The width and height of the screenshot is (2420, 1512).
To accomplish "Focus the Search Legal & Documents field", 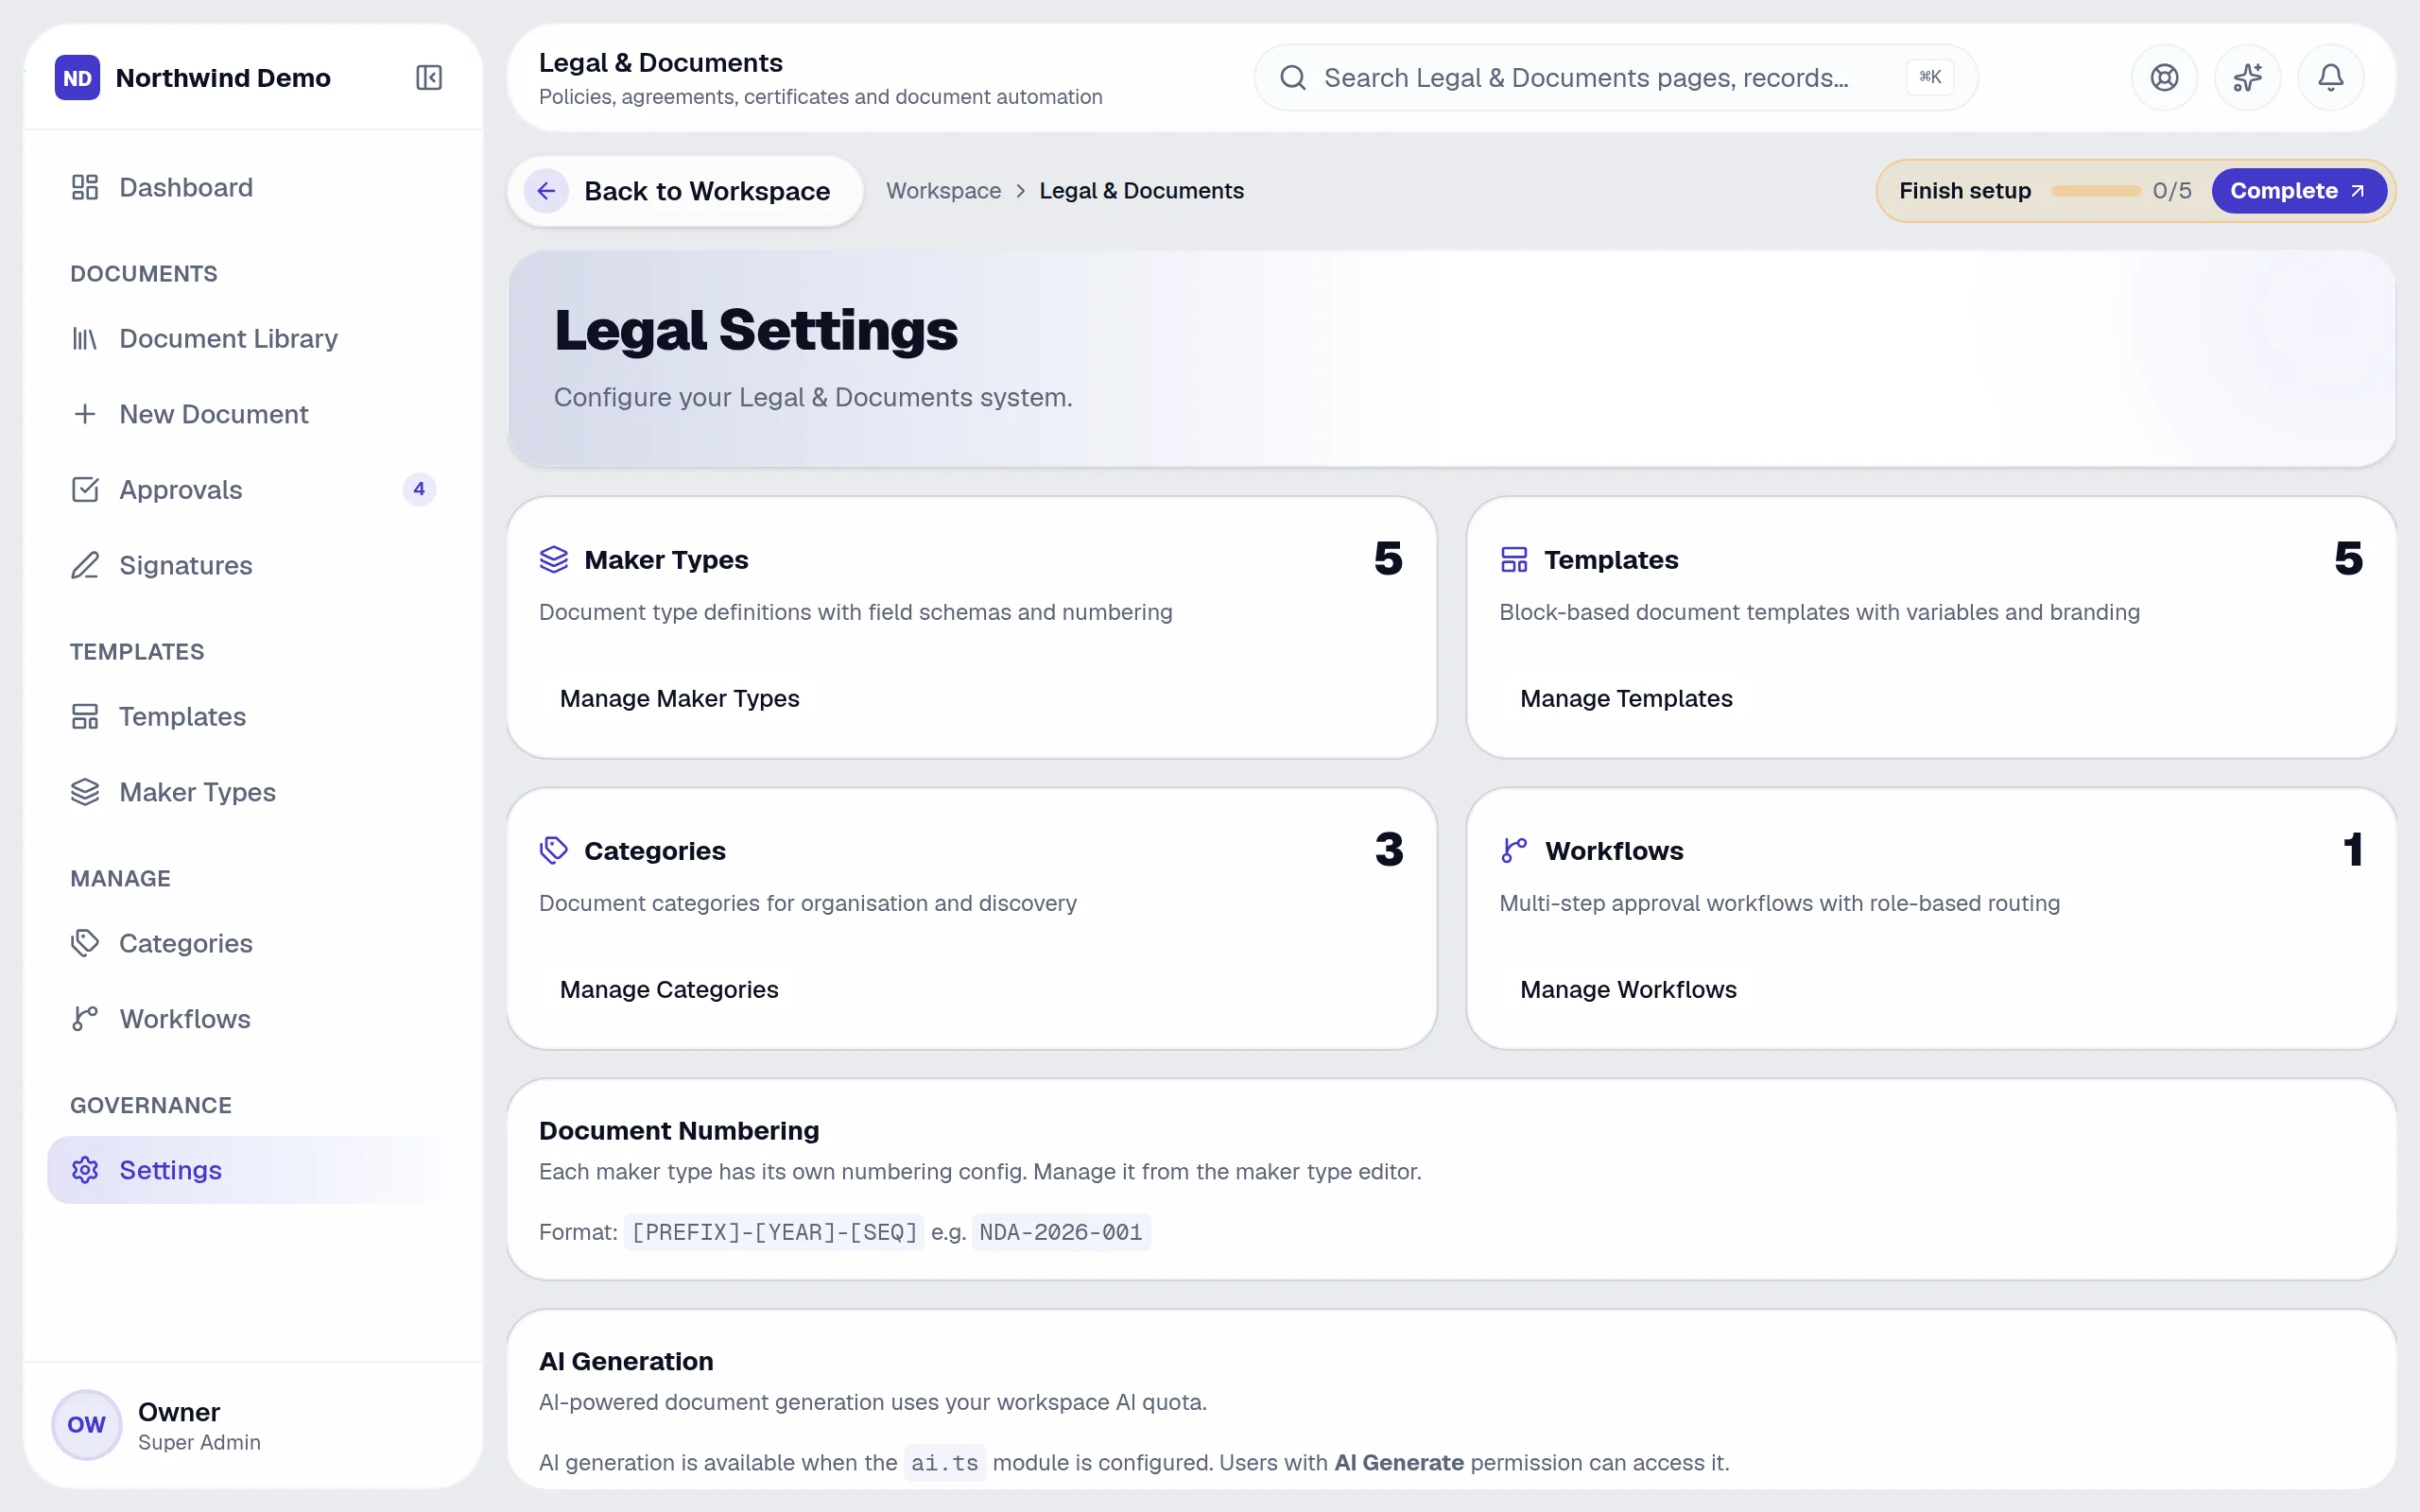I will click(x=1615, y=77).
